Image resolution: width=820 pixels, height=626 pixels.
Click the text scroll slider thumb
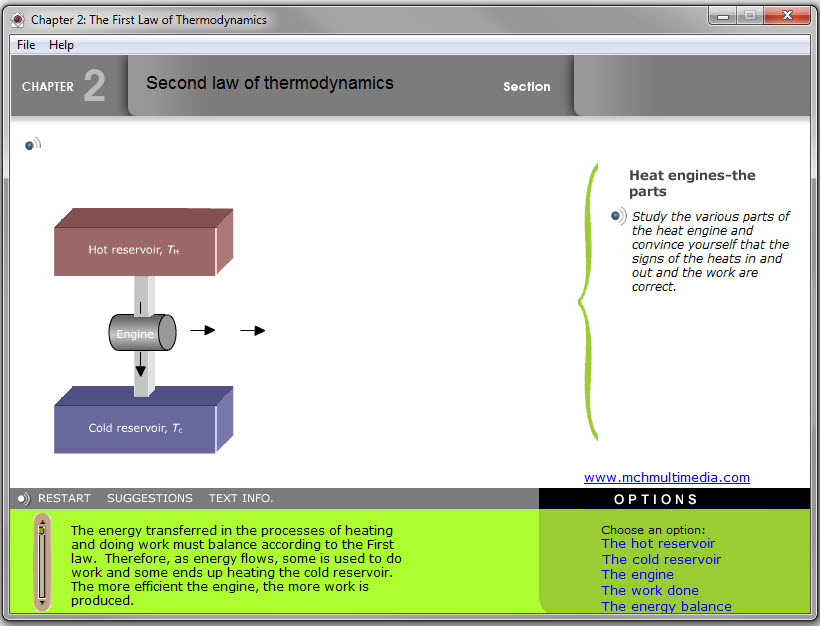point(42,530)
